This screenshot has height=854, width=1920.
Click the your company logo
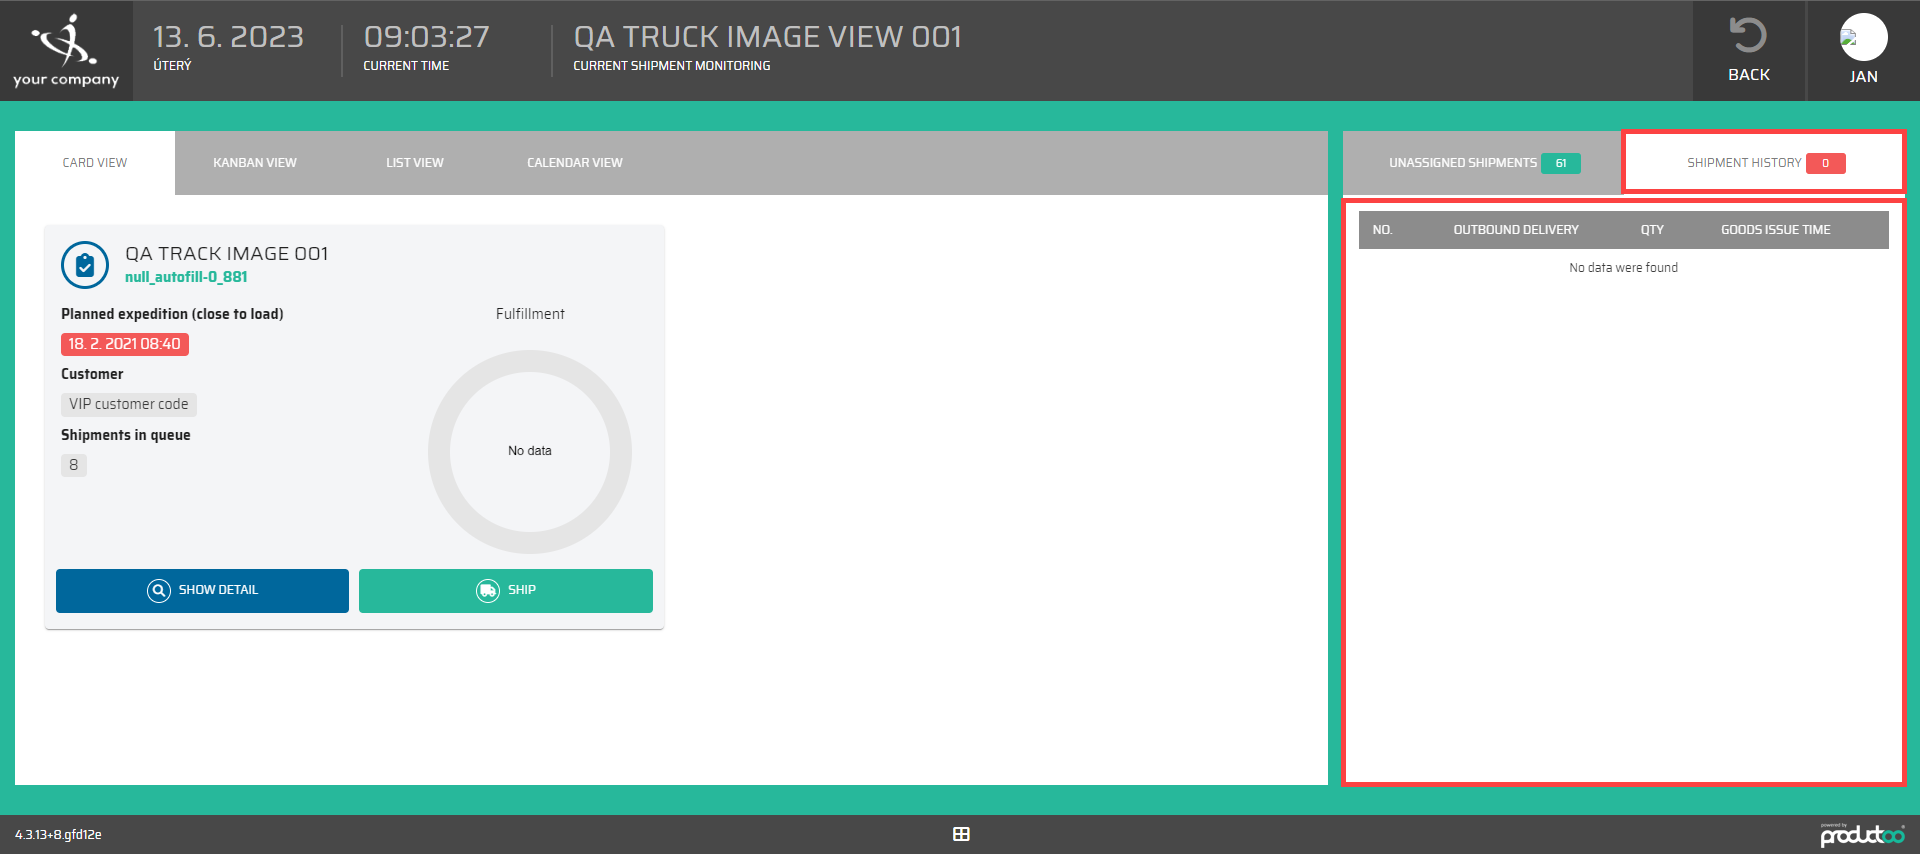(66, 50)
